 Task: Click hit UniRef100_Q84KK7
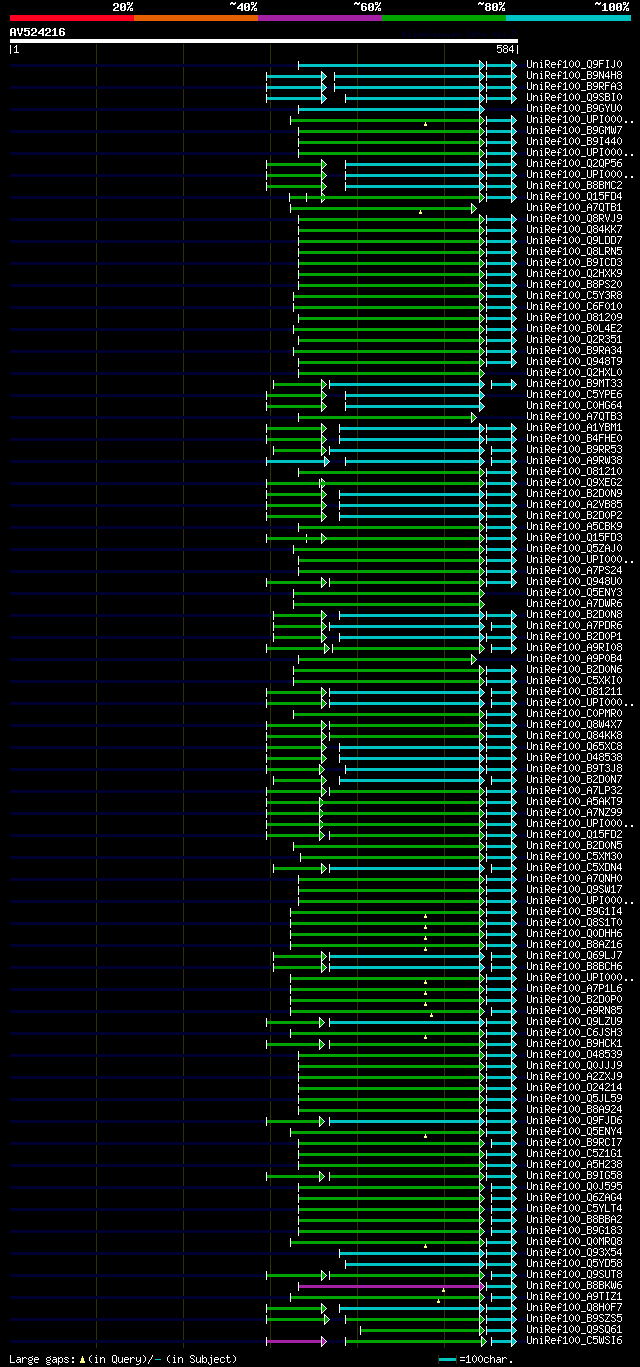(573, 229)
